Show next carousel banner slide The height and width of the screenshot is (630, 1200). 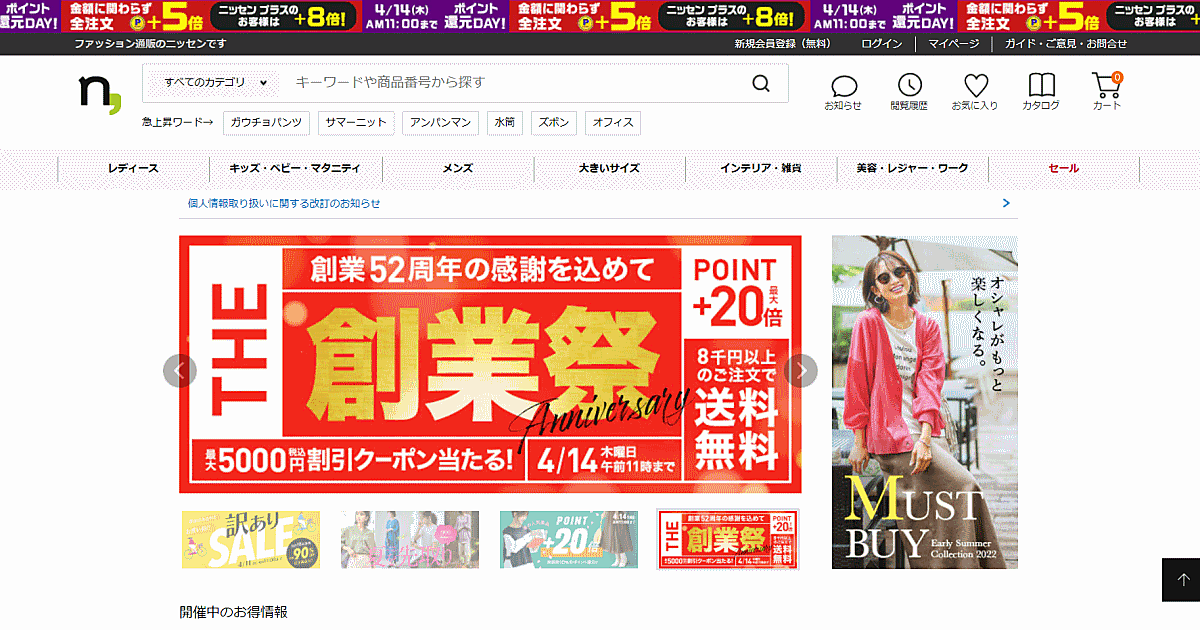coord(800,371)
